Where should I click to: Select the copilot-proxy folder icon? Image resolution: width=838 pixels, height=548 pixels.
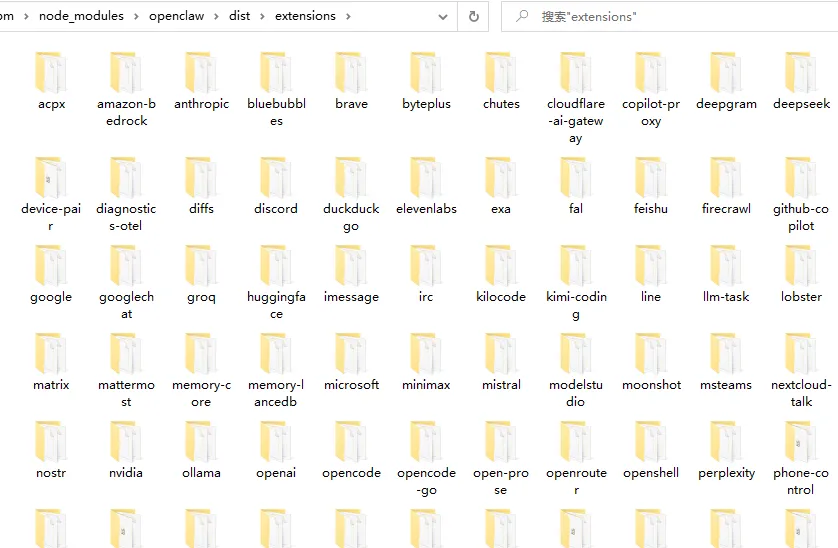point(651,72)
